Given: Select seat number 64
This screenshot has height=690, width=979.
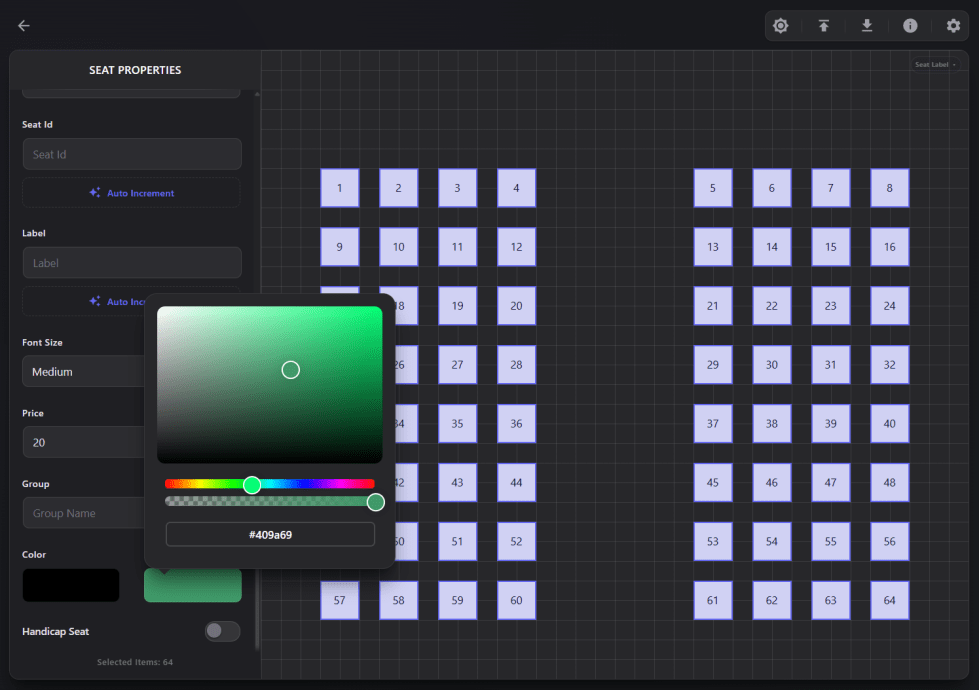Looking at the screenshot, I should point(889,600).
